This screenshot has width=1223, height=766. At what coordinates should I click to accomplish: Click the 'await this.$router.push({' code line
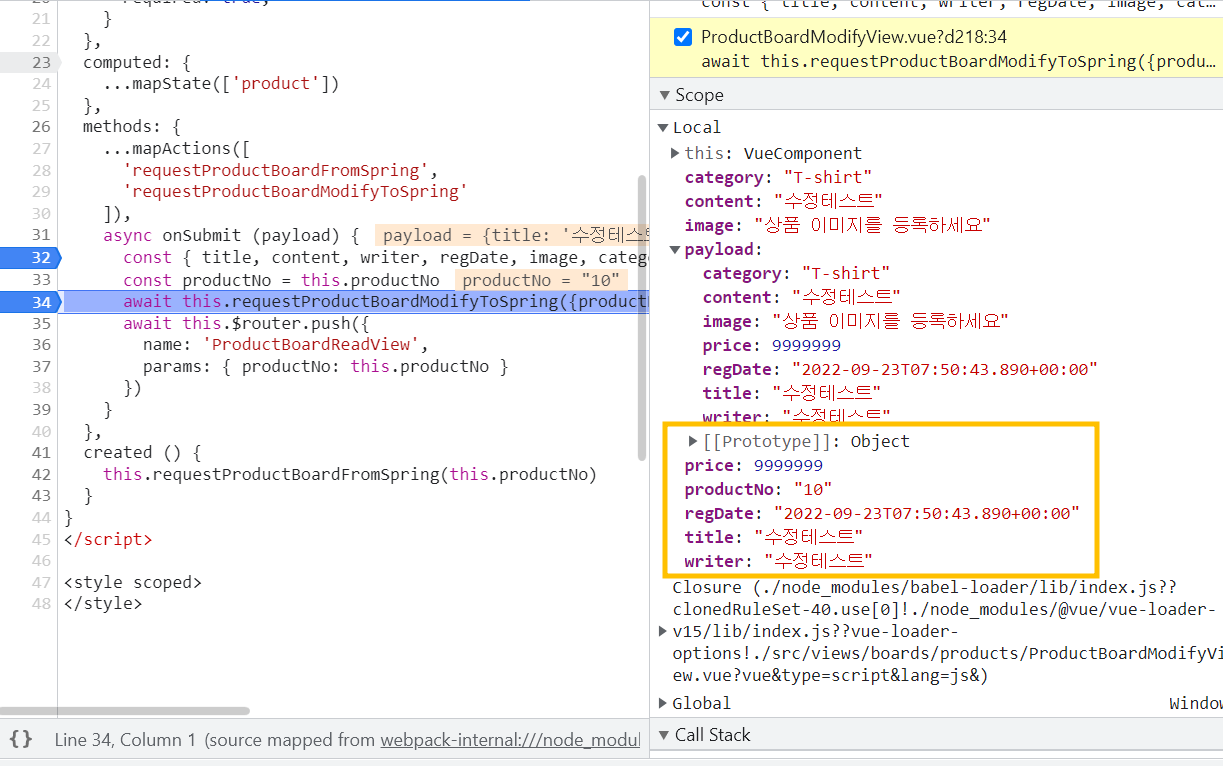click(x=247, y=324)
